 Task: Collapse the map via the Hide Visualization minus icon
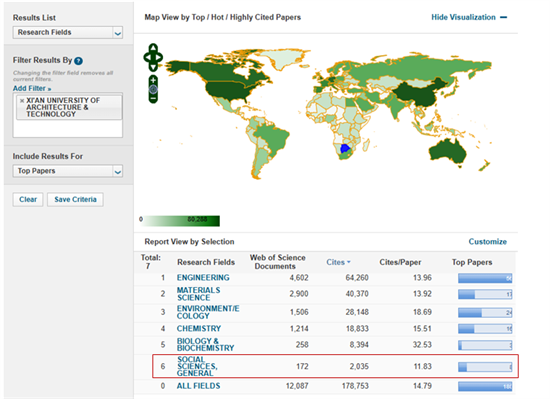point(503,17)
